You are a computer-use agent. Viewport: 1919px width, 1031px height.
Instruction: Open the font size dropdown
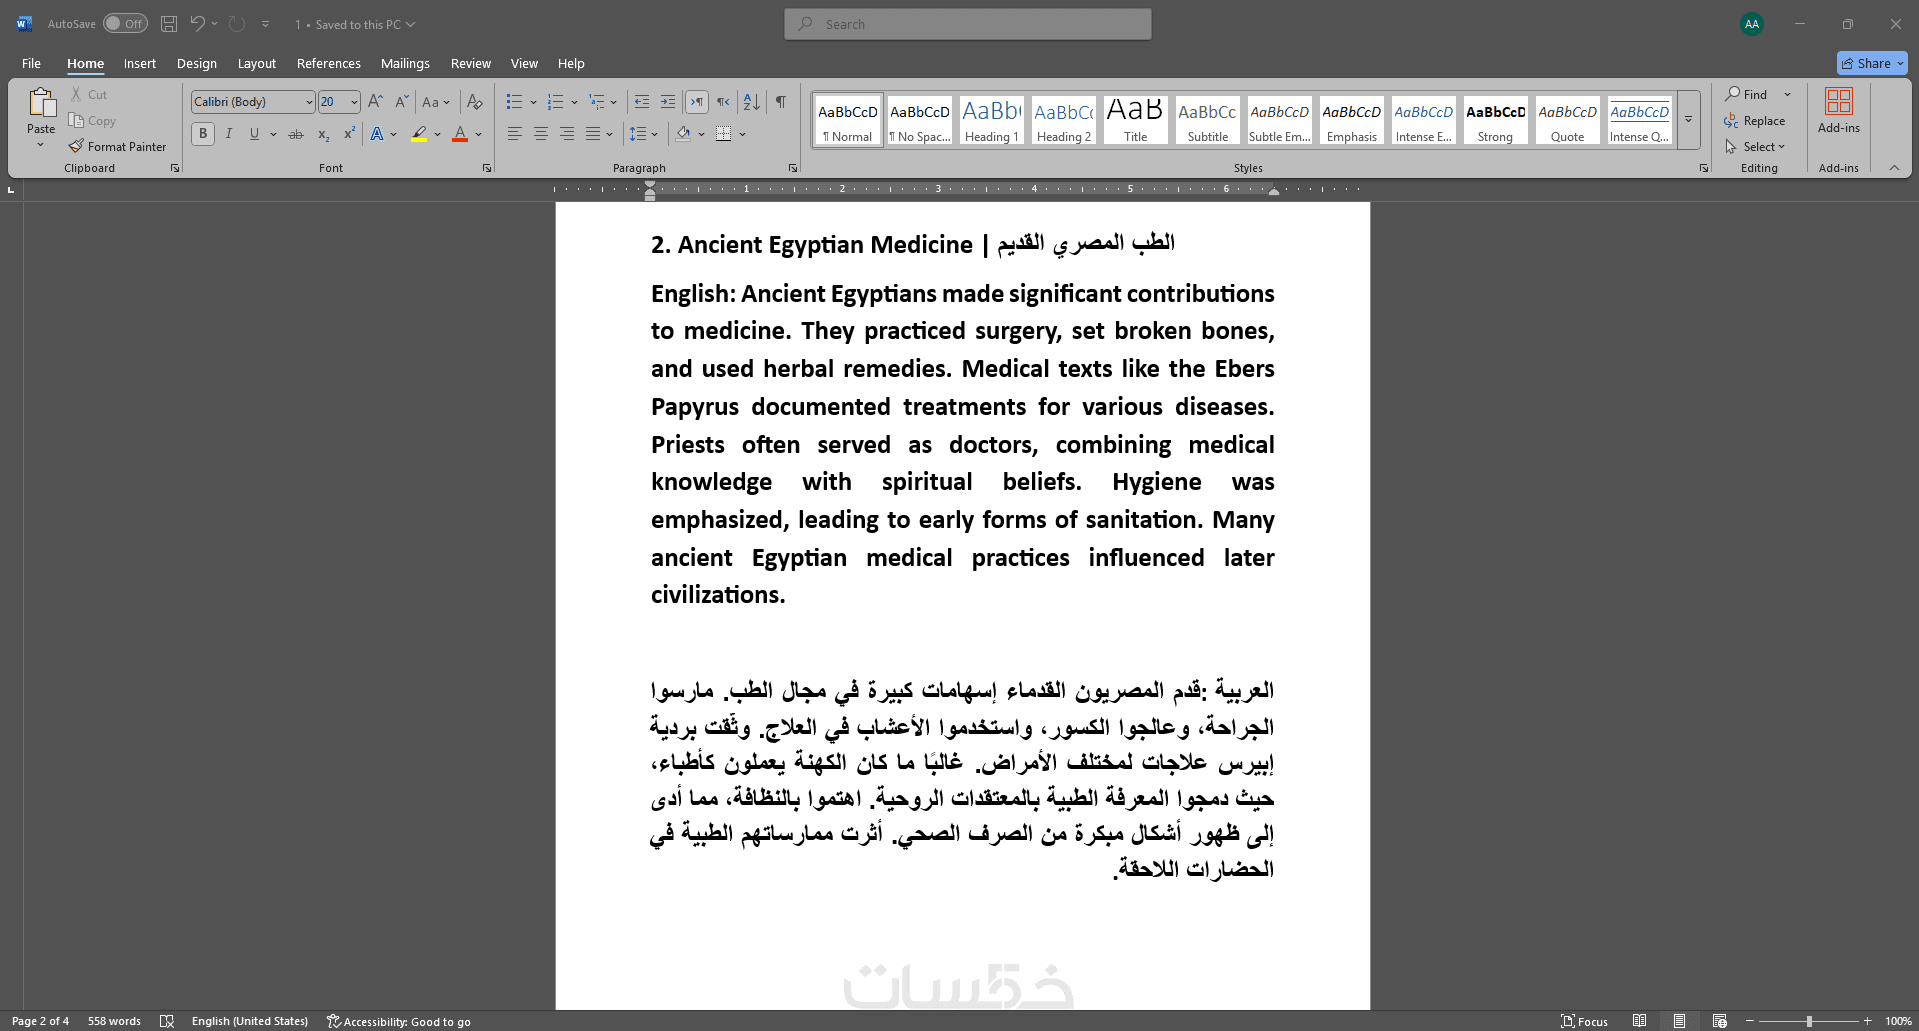pos(354,102)
